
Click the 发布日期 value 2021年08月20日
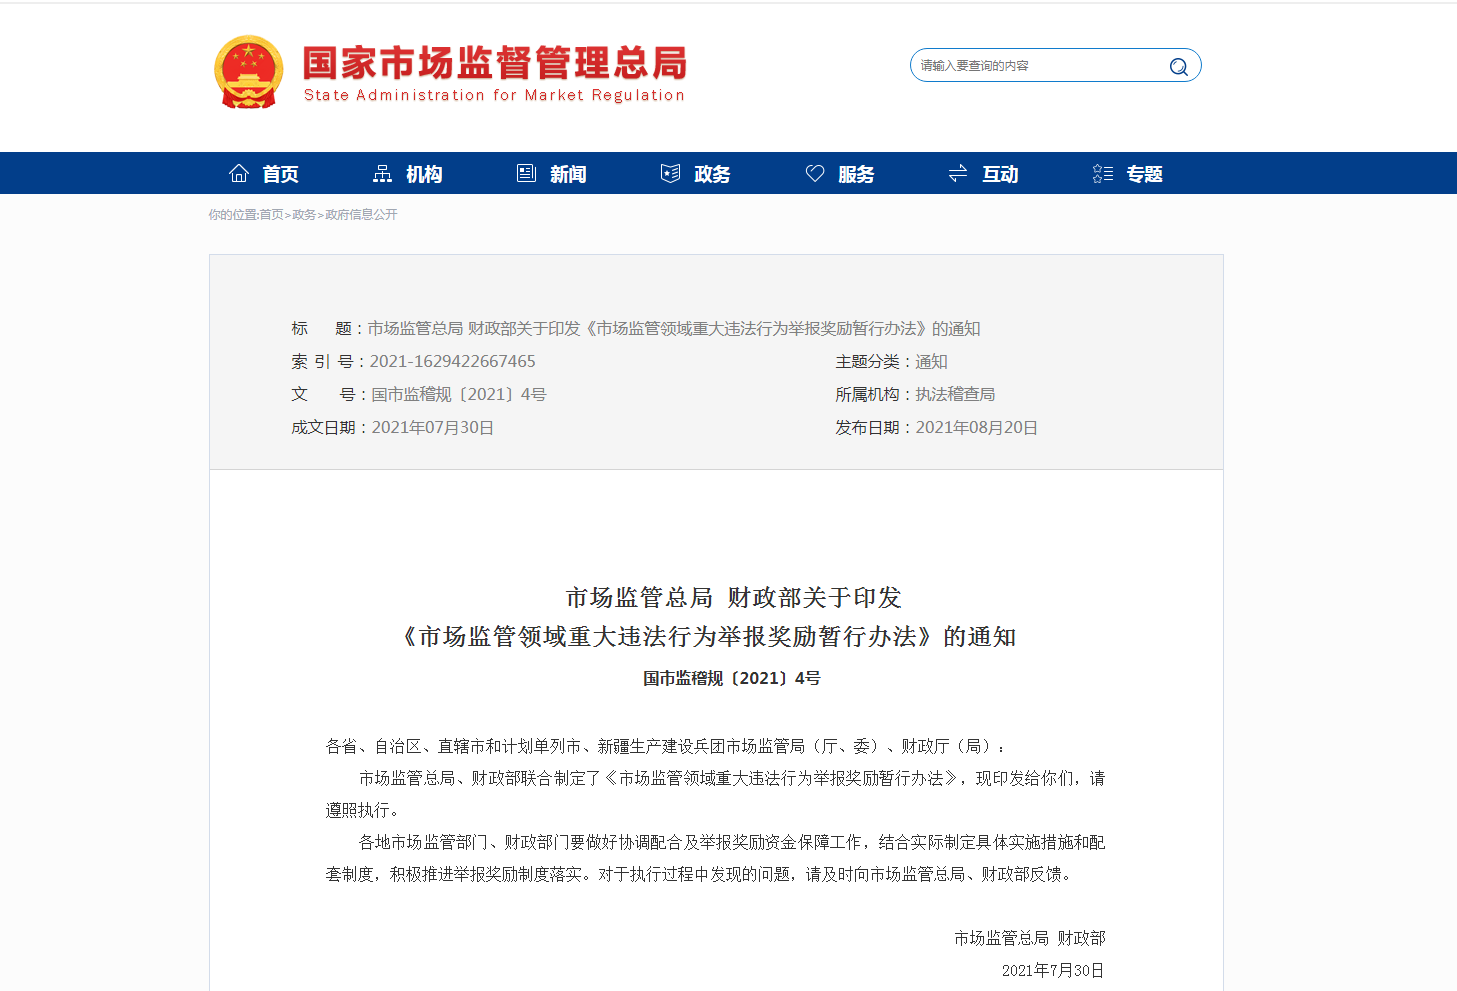pos(977,427)
